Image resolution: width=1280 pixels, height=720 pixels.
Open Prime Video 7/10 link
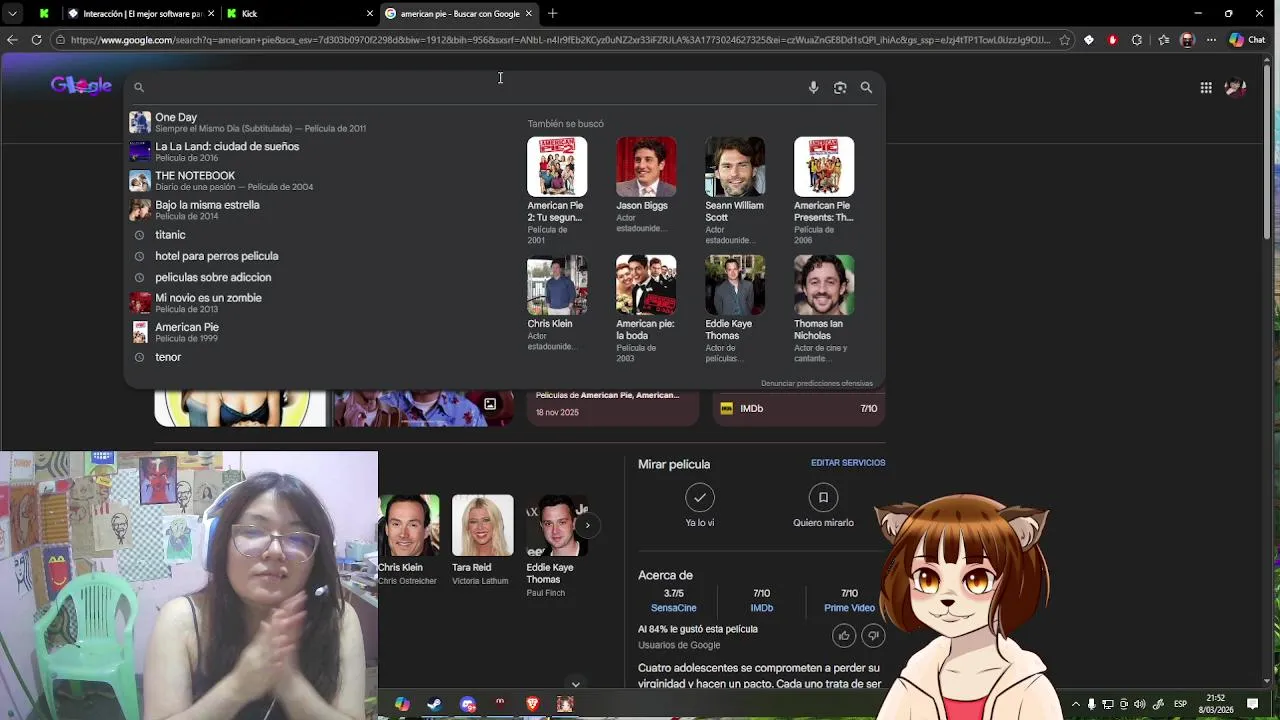pos(849,600)
